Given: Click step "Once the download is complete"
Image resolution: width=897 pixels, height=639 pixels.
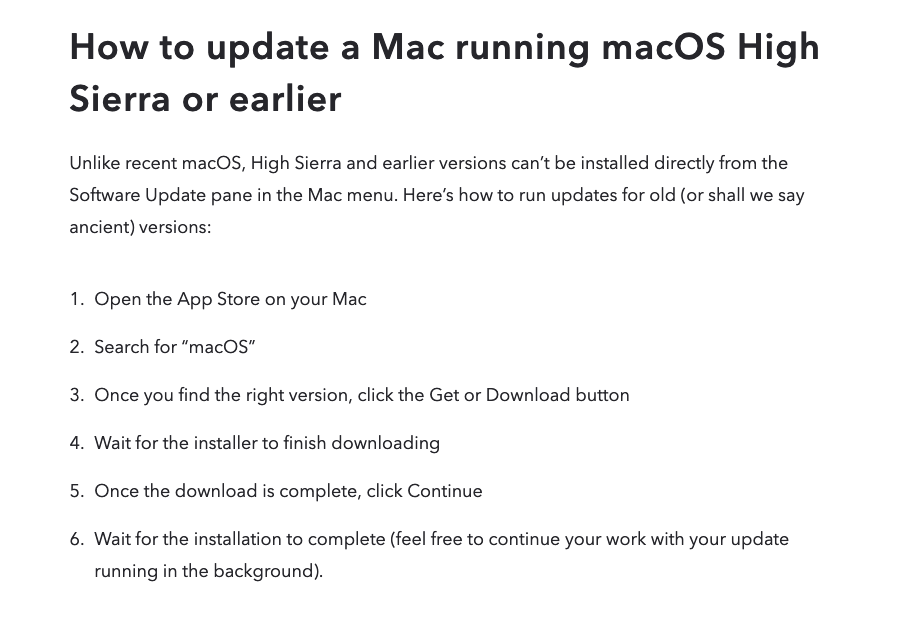Looking at the screenshot, I should click(x=288, y=491).
